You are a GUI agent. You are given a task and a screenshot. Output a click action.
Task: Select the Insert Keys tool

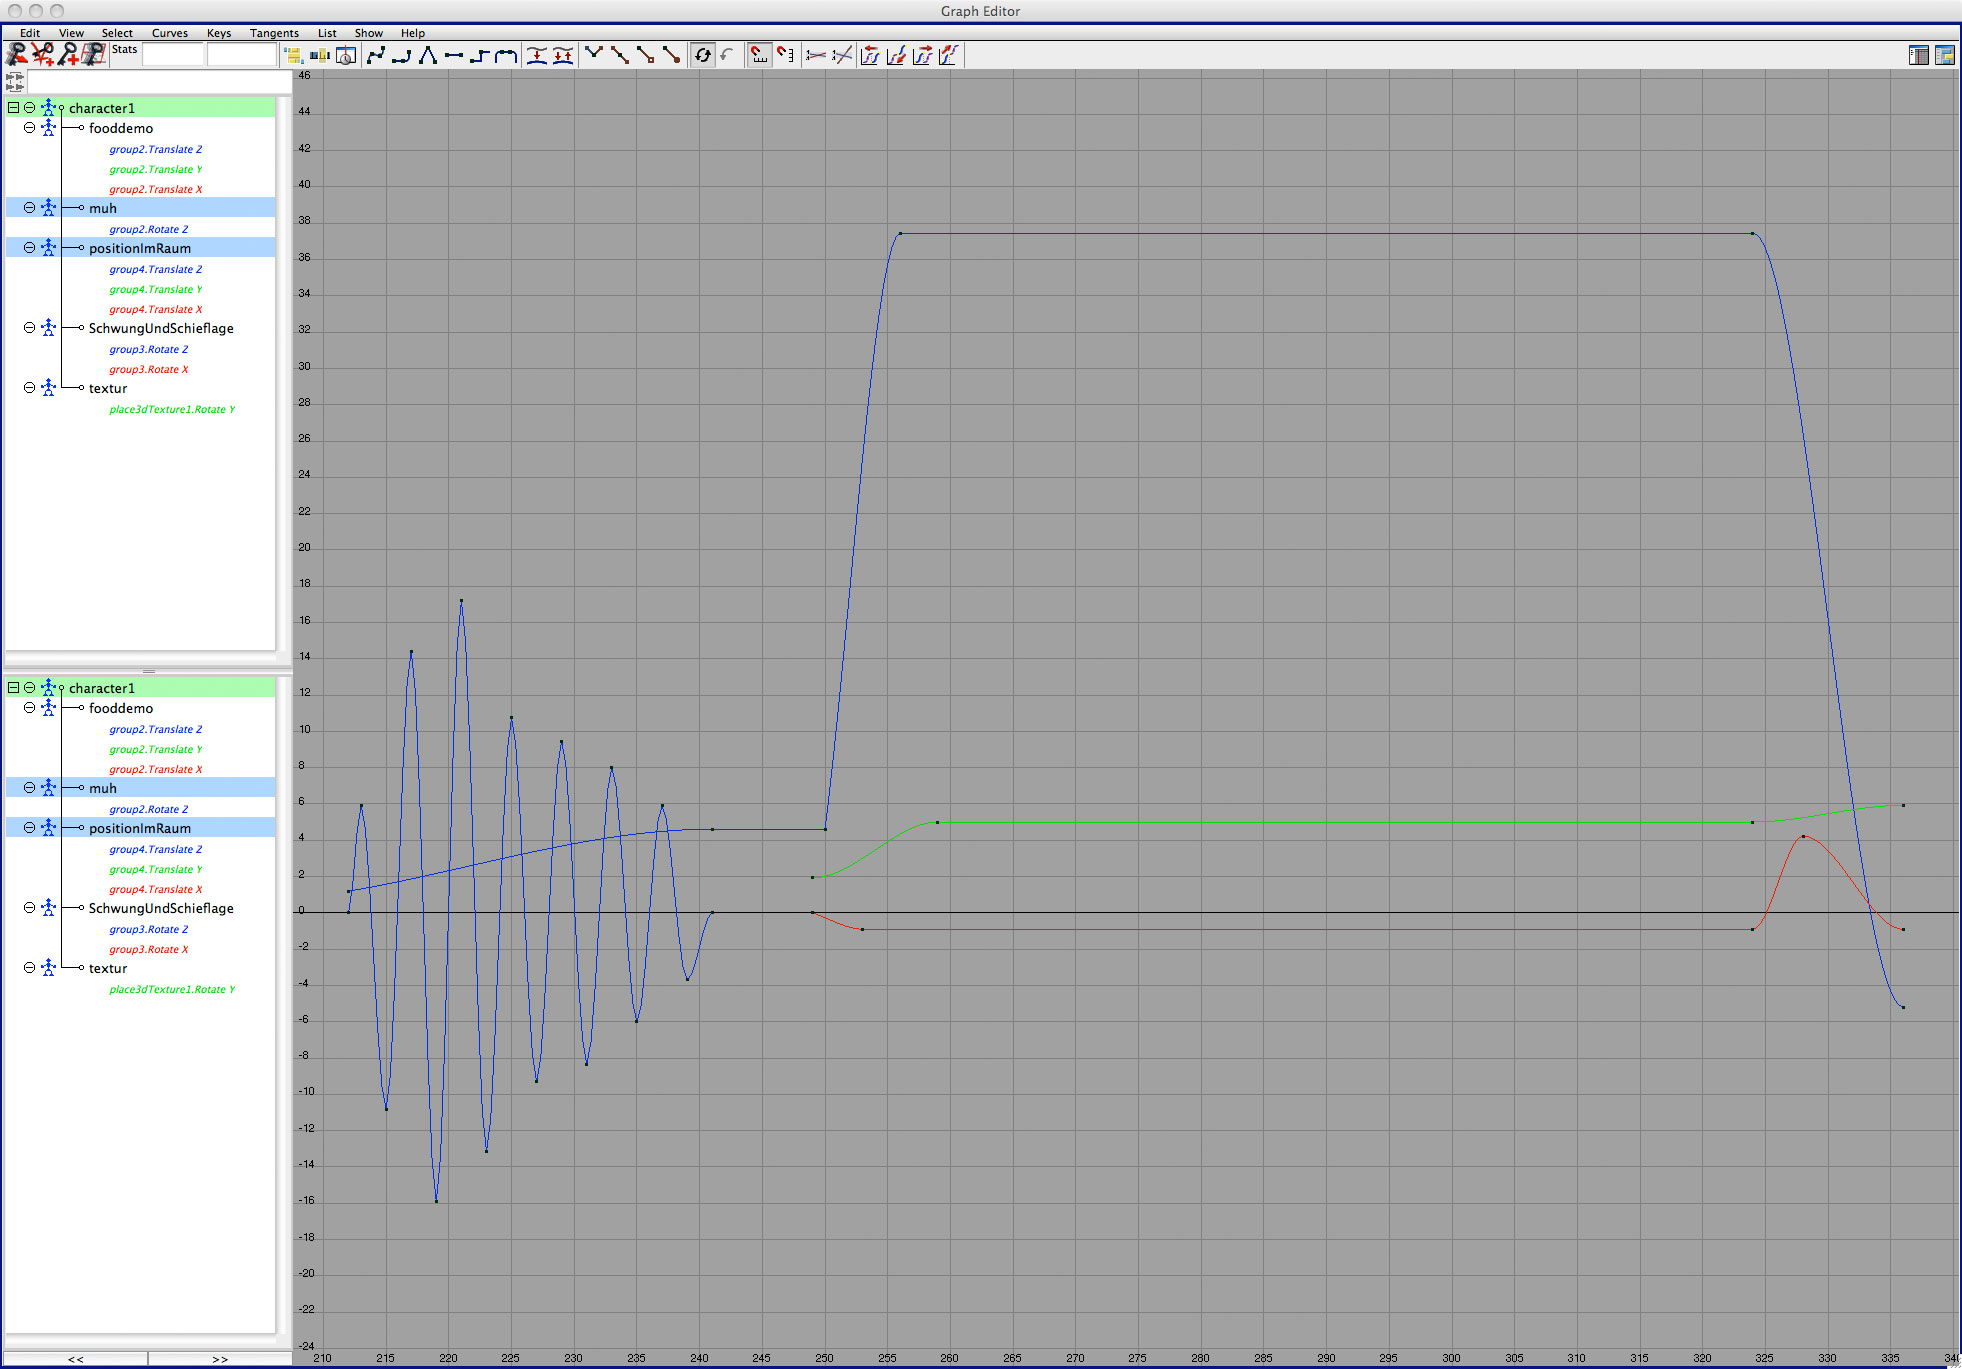42,55
